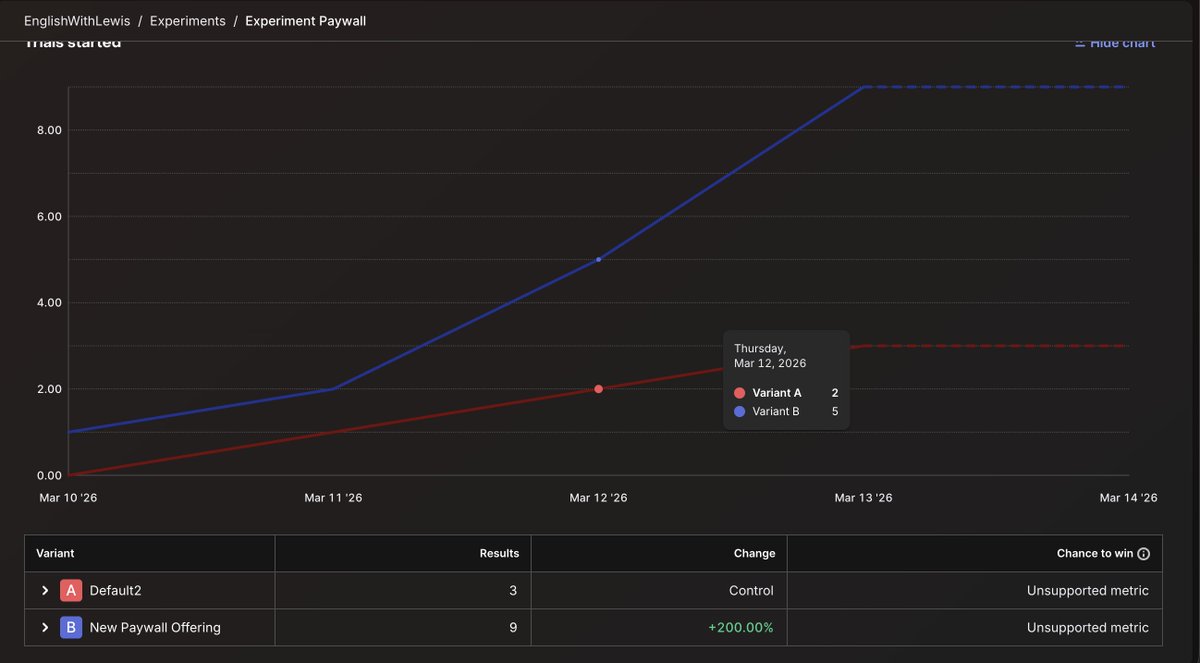This screenshot has width=1200, height=663.
Task: Click the Results column header
Action: (499, 553)
